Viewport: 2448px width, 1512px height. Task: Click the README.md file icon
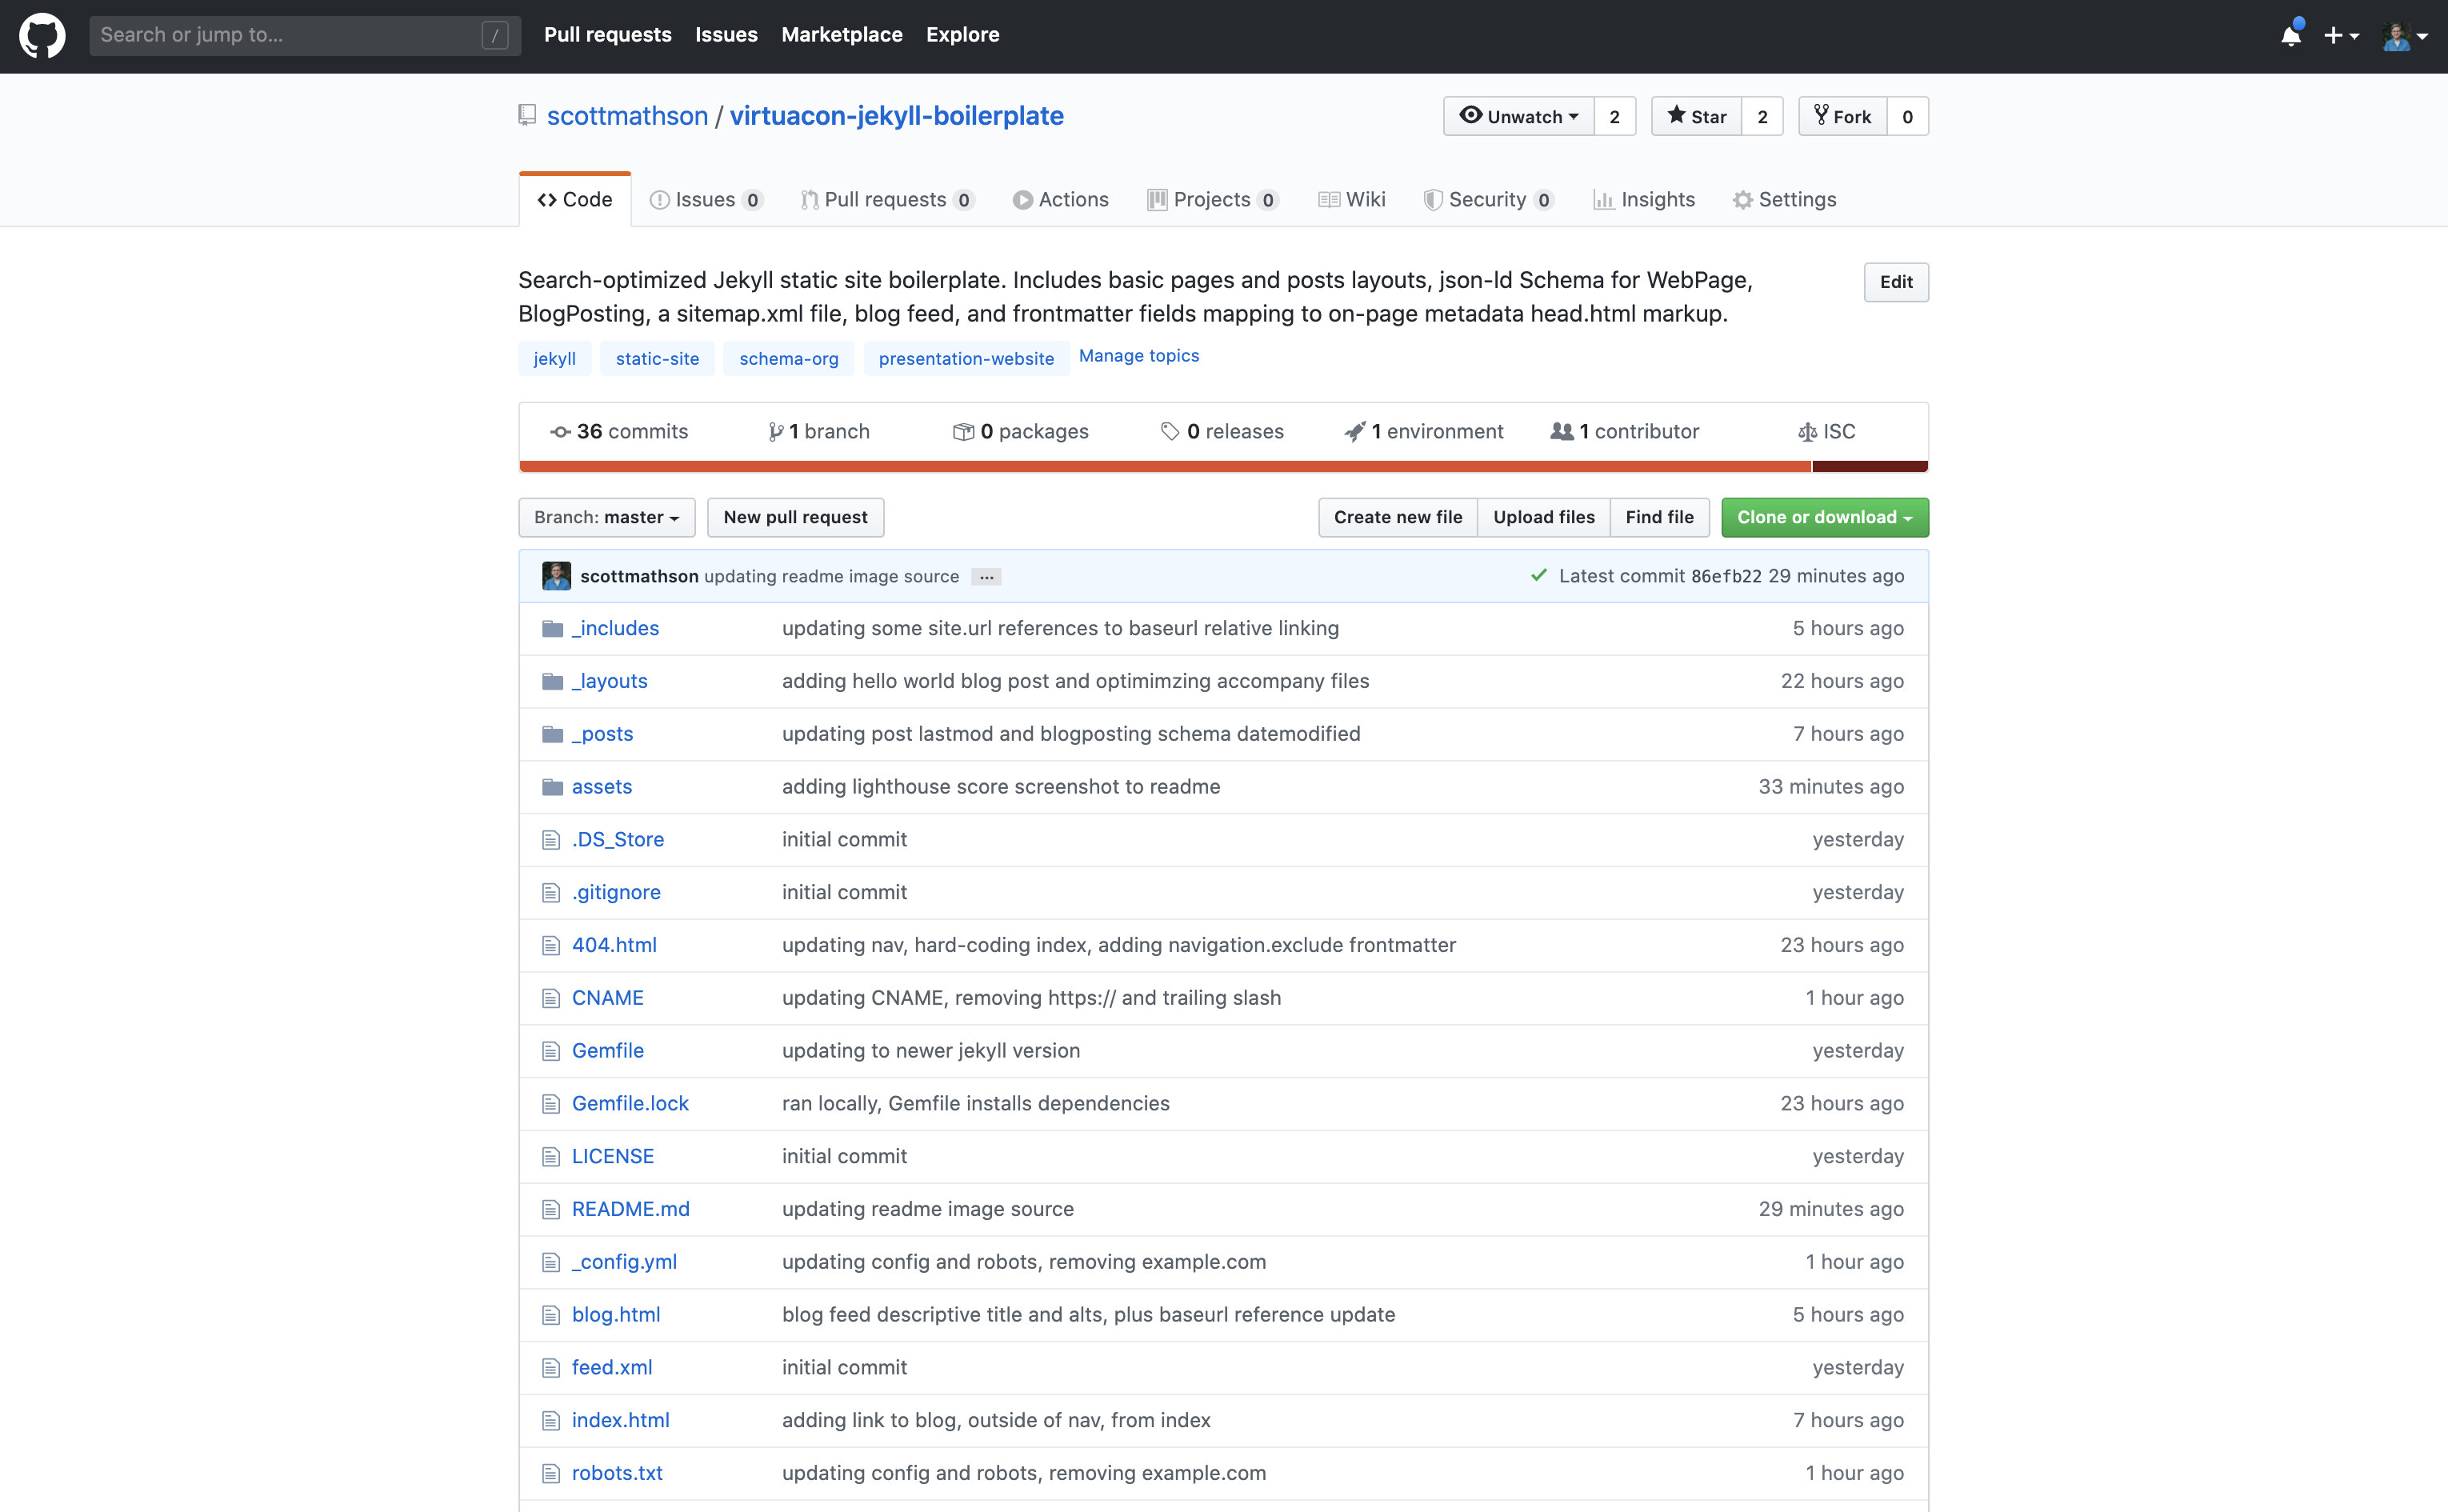pos(550,1209)
